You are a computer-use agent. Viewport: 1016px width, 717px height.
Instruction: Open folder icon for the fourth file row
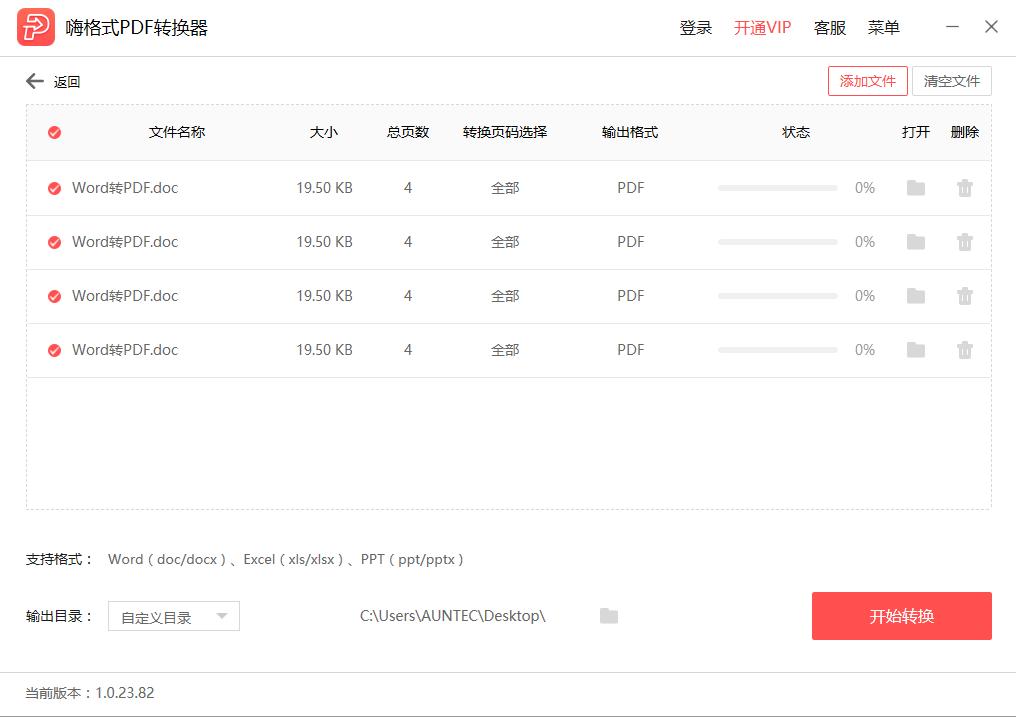(x=915, y=349)
